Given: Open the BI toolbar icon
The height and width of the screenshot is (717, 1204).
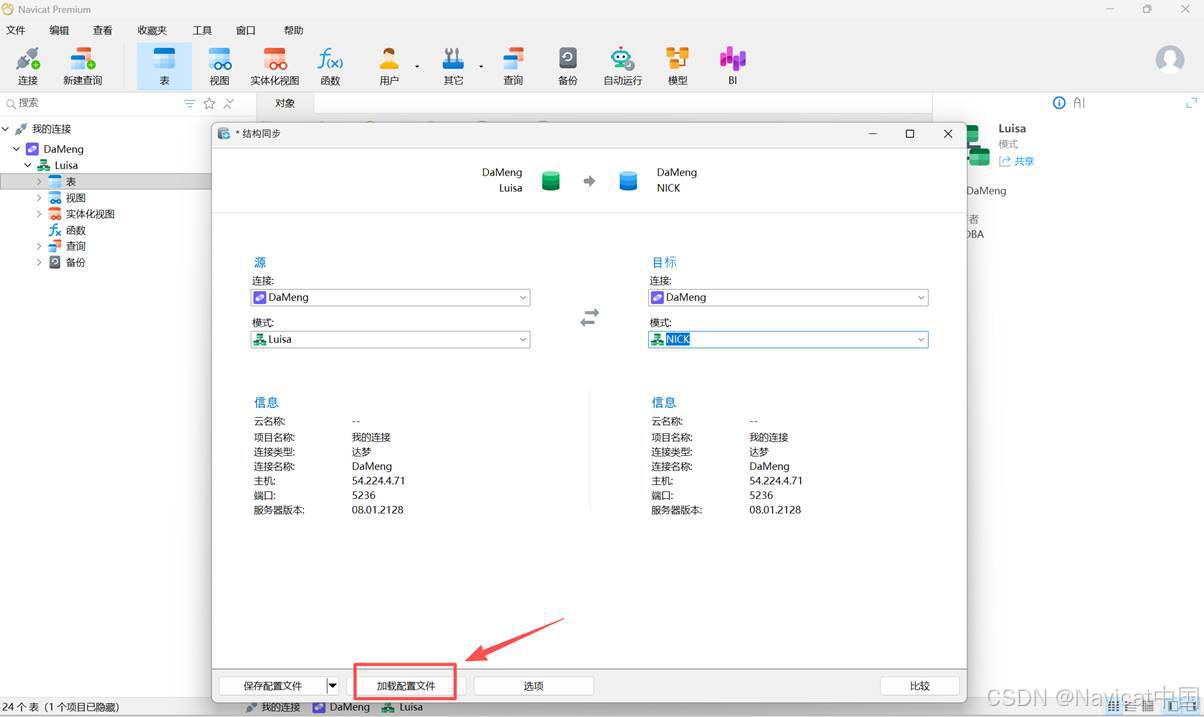Looking at the screenshot, I should tap(732, 66).
